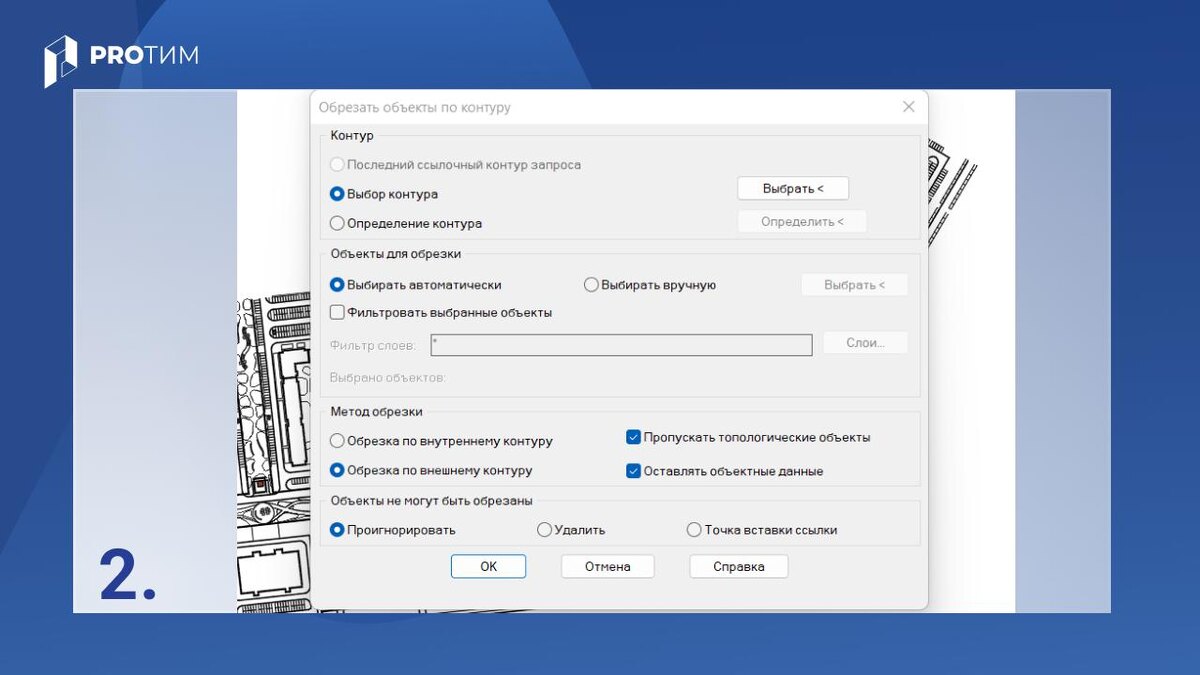
Task: Choose 'Определение контура' radio option
Action: 337,224
